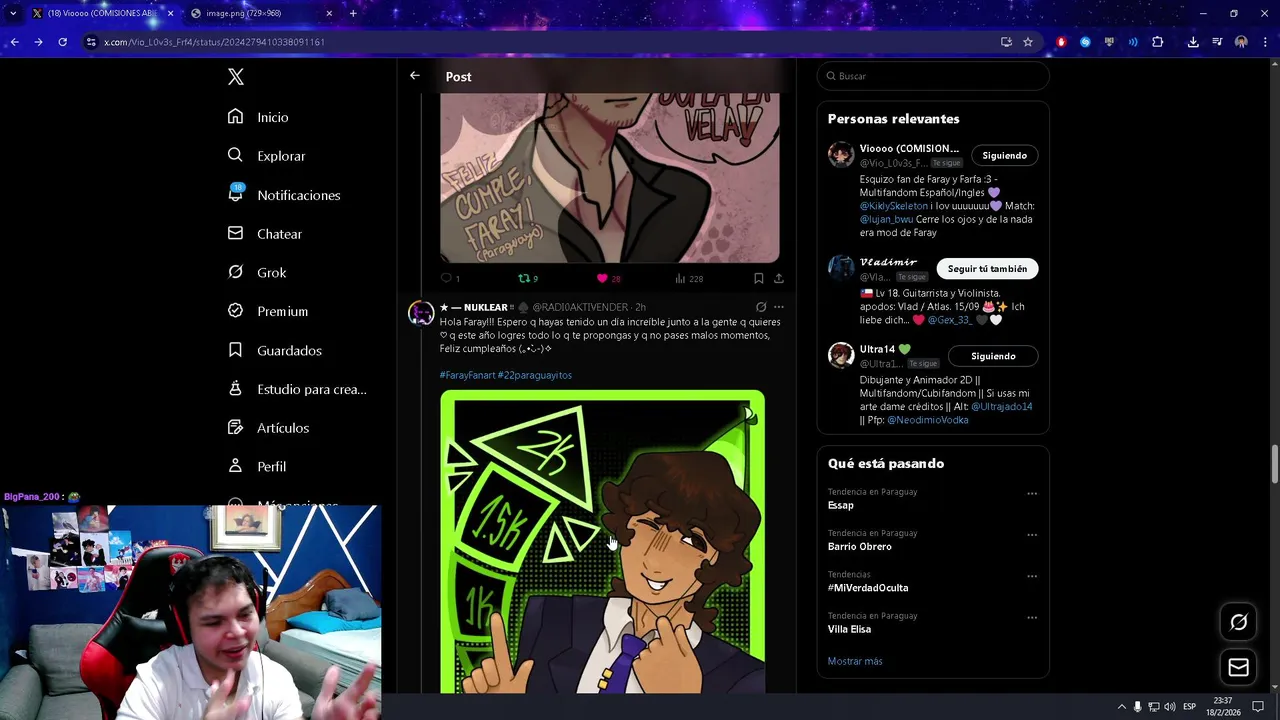Click the install app icon
Viewport: 1280px width, 720px height.
pos(1006,42)
